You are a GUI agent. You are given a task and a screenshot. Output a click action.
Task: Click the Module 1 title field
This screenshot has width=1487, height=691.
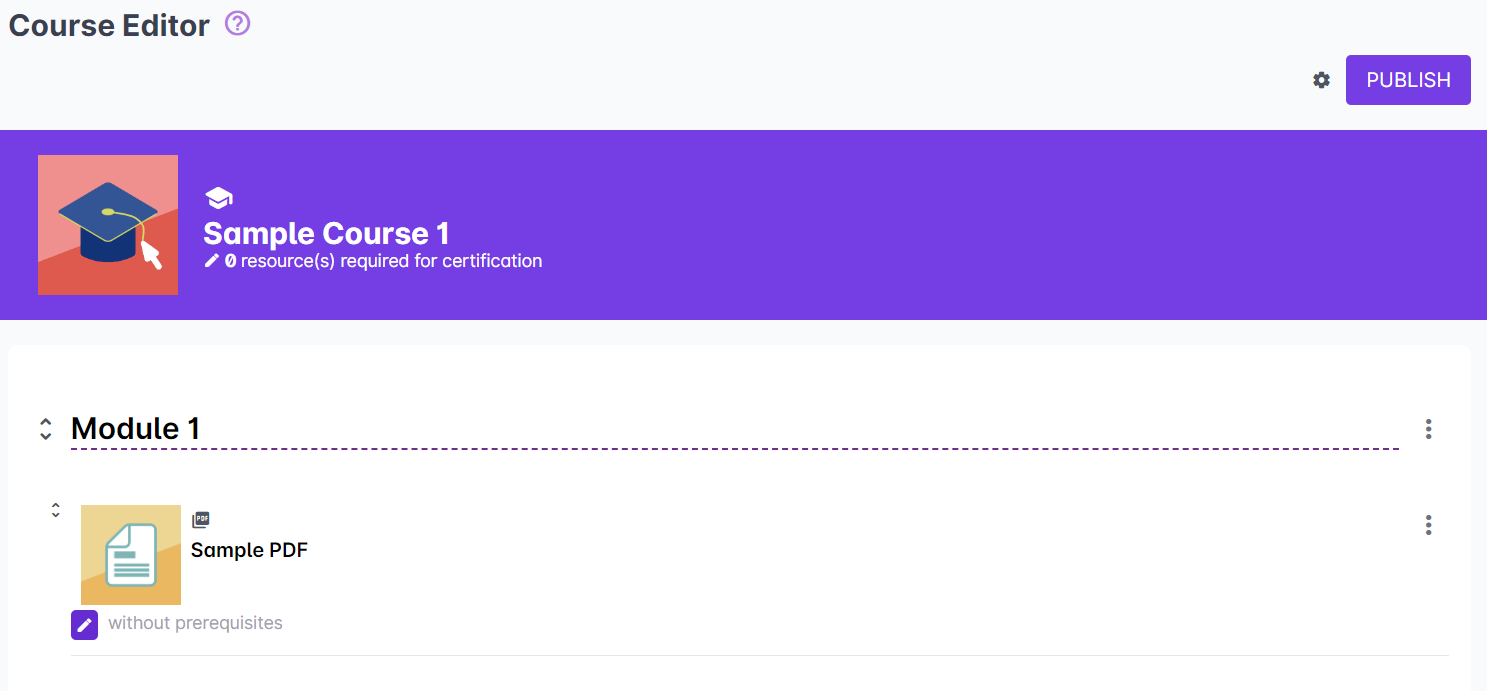[x=136, y=429]
